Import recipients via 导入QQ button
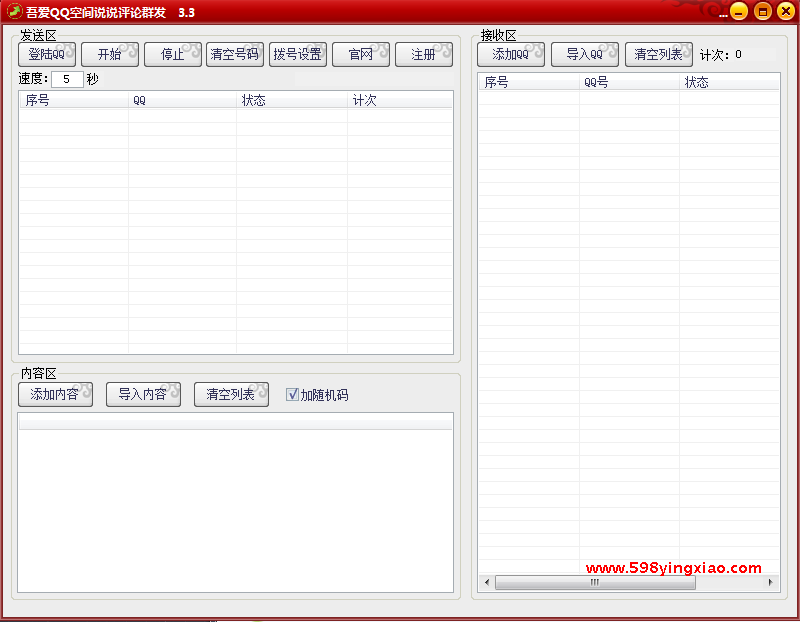 pos(585,54)
